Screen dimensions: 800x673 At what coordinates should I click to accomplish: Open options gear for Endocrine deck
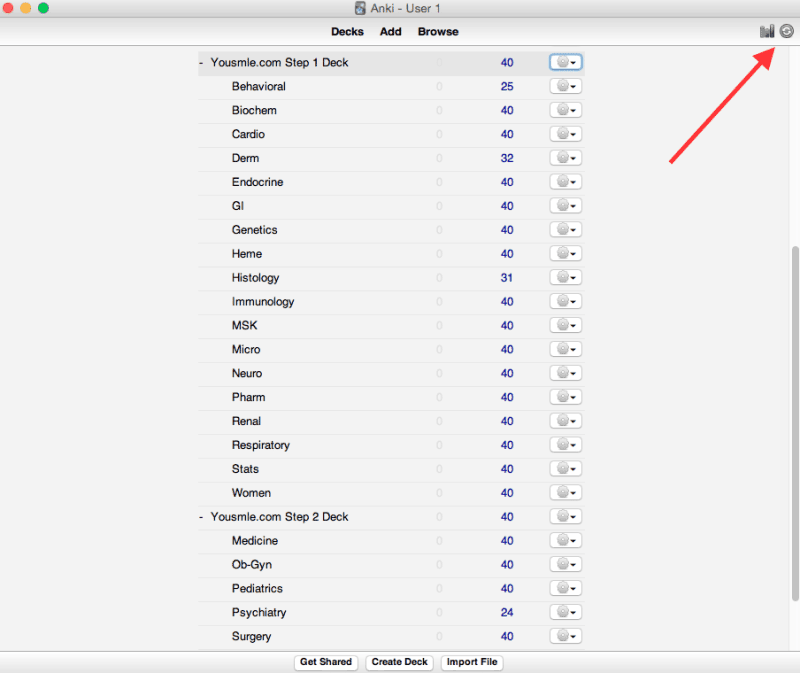pos(566,182)
